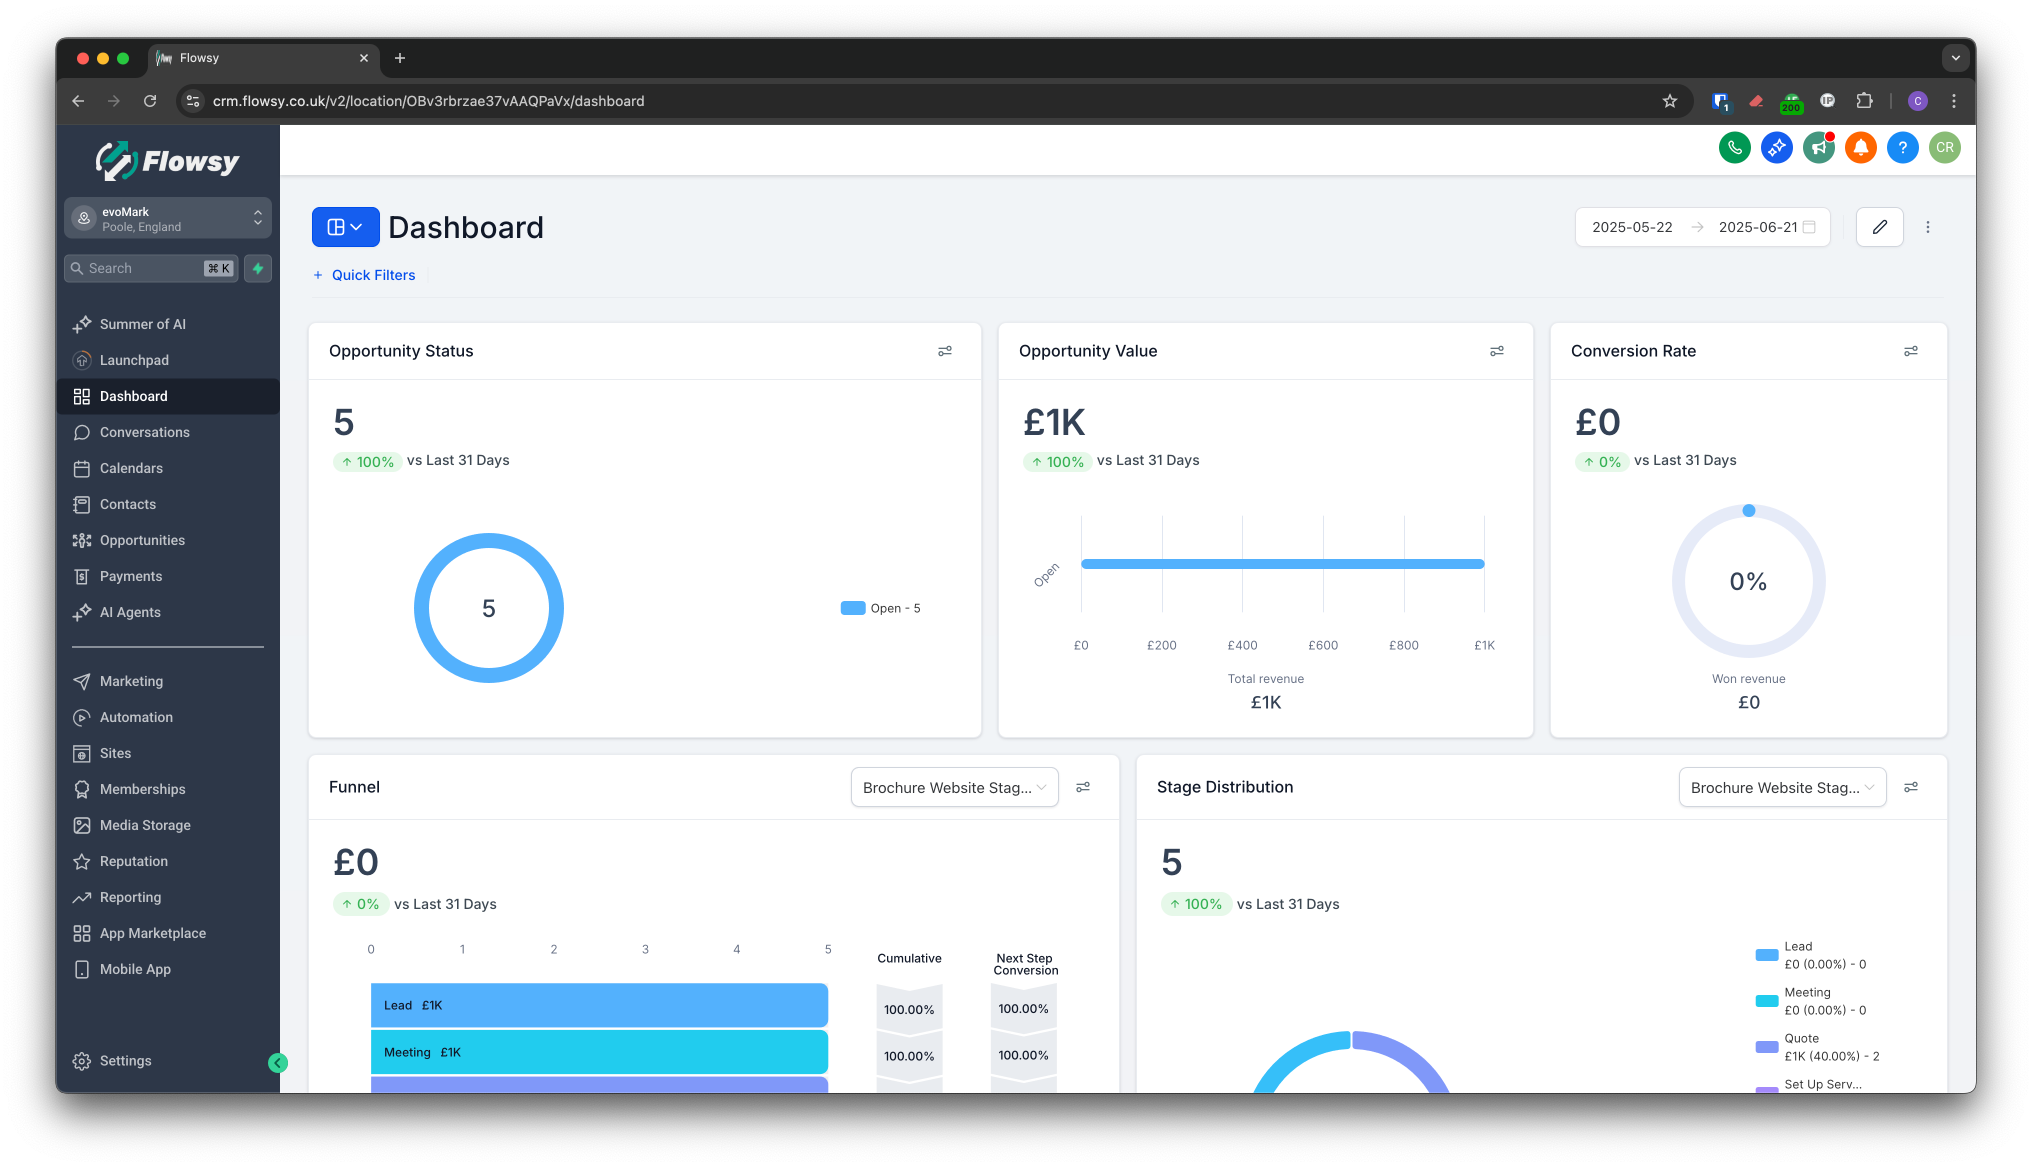Open Opportunity Value widget settings icon
Viewport: 2032px width, 1167px height.
[1497, 351]
